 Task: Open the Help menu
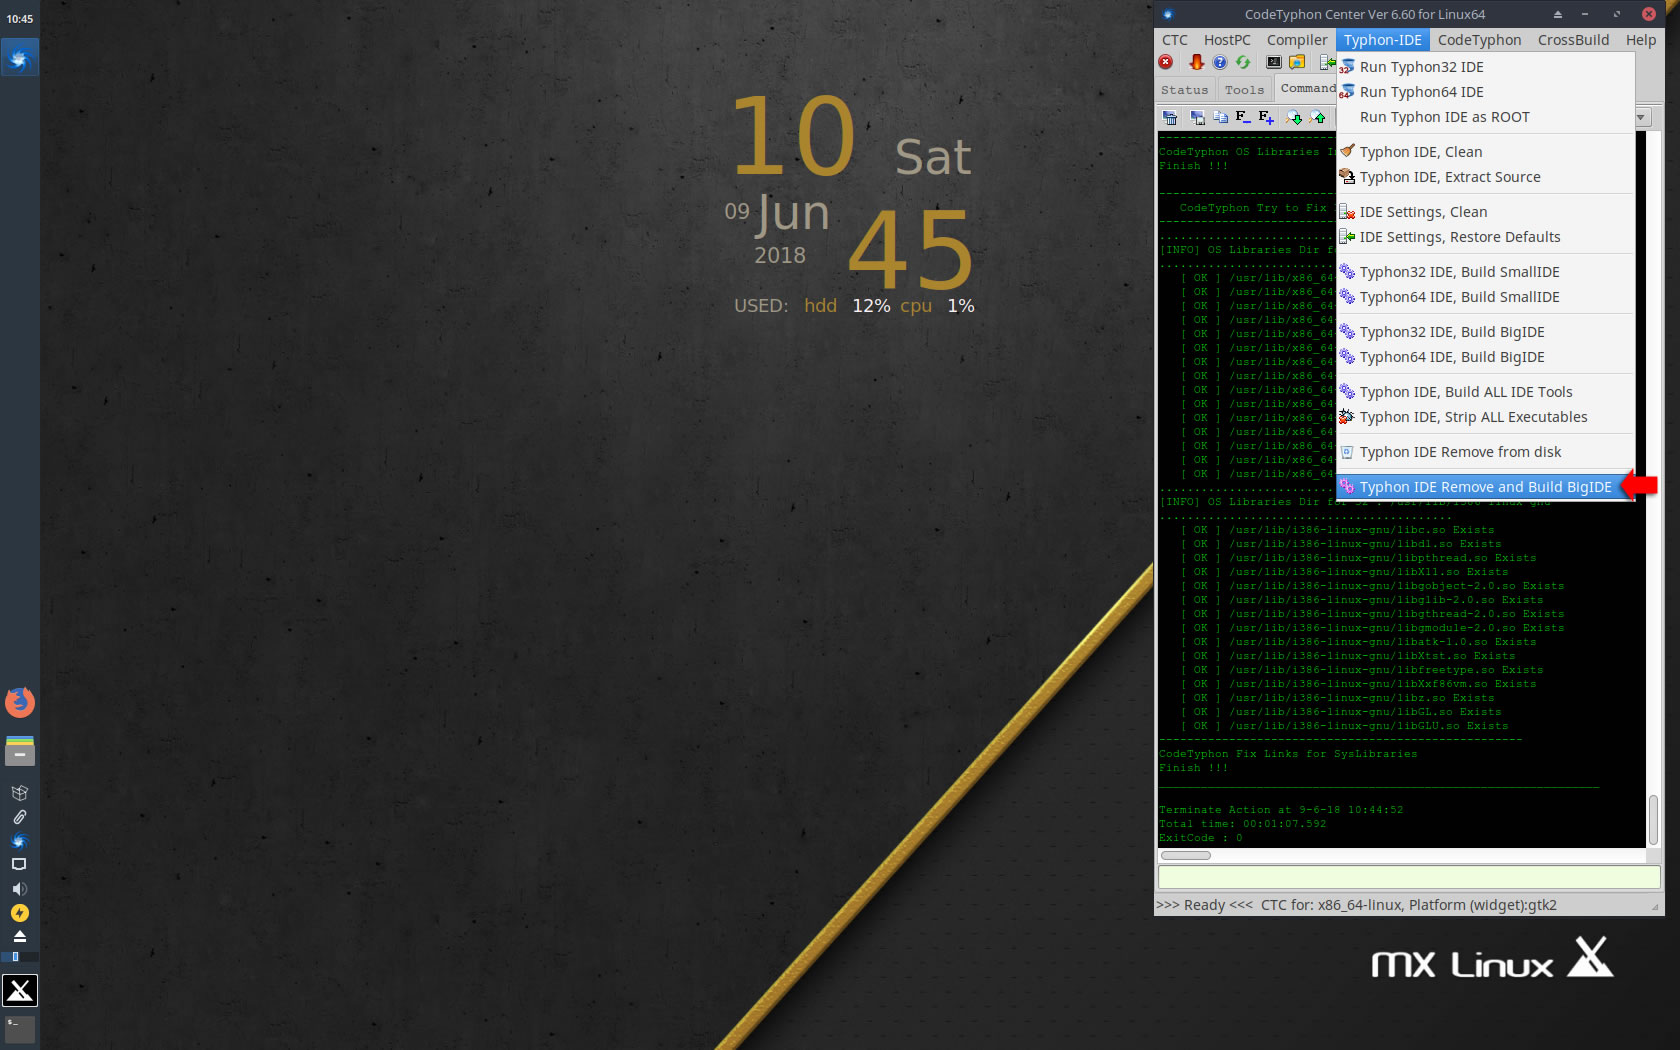1640,40
